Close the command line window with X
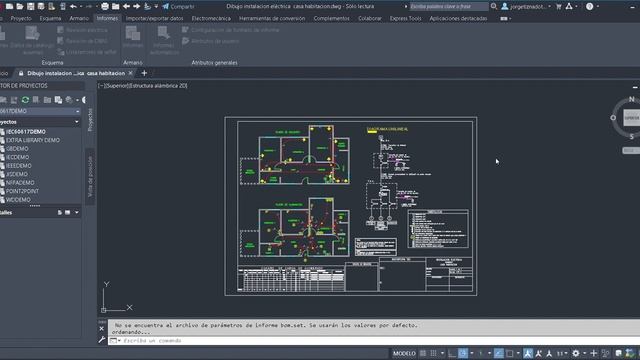Screen dimensions: 640x360 (x=102, y=329)
